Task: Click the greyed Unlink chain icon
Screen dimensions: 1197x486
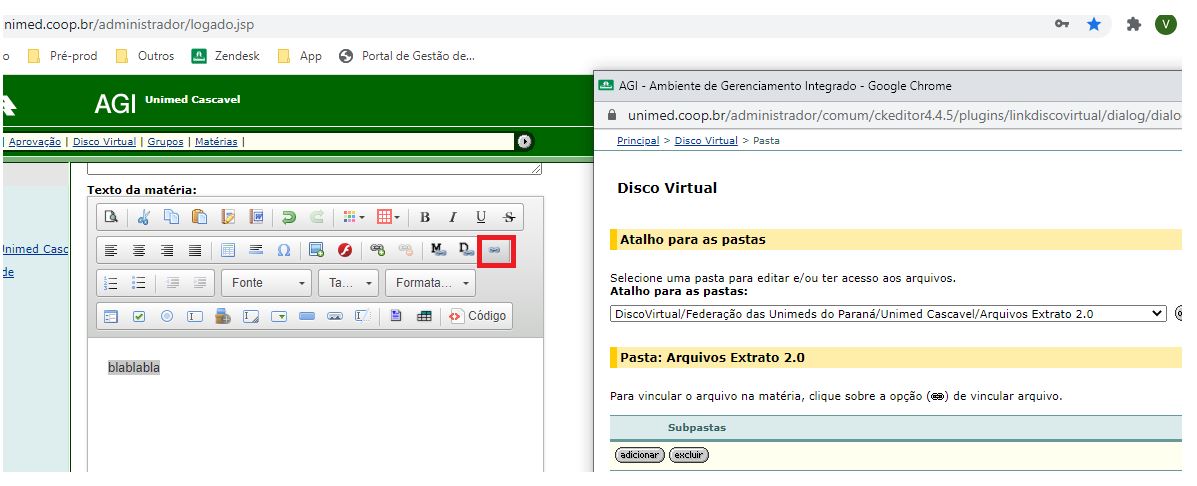Action: pyautogui.click(x=405, y=250)
